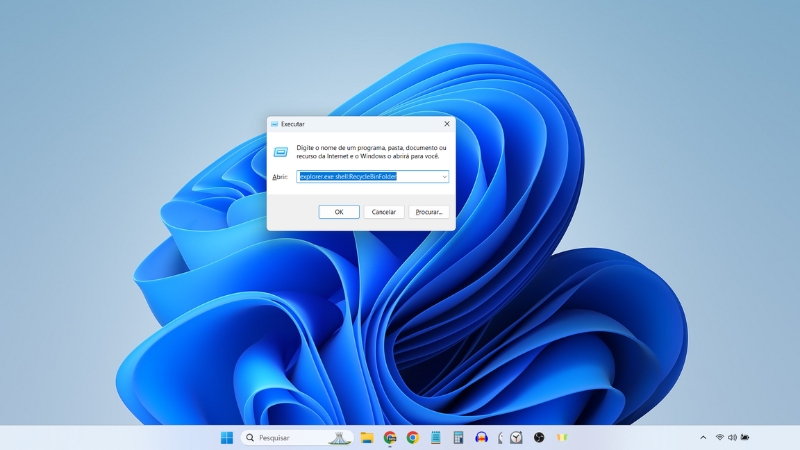
Task: Open File Explorer from the taskbar
Action: click(367, 438)
